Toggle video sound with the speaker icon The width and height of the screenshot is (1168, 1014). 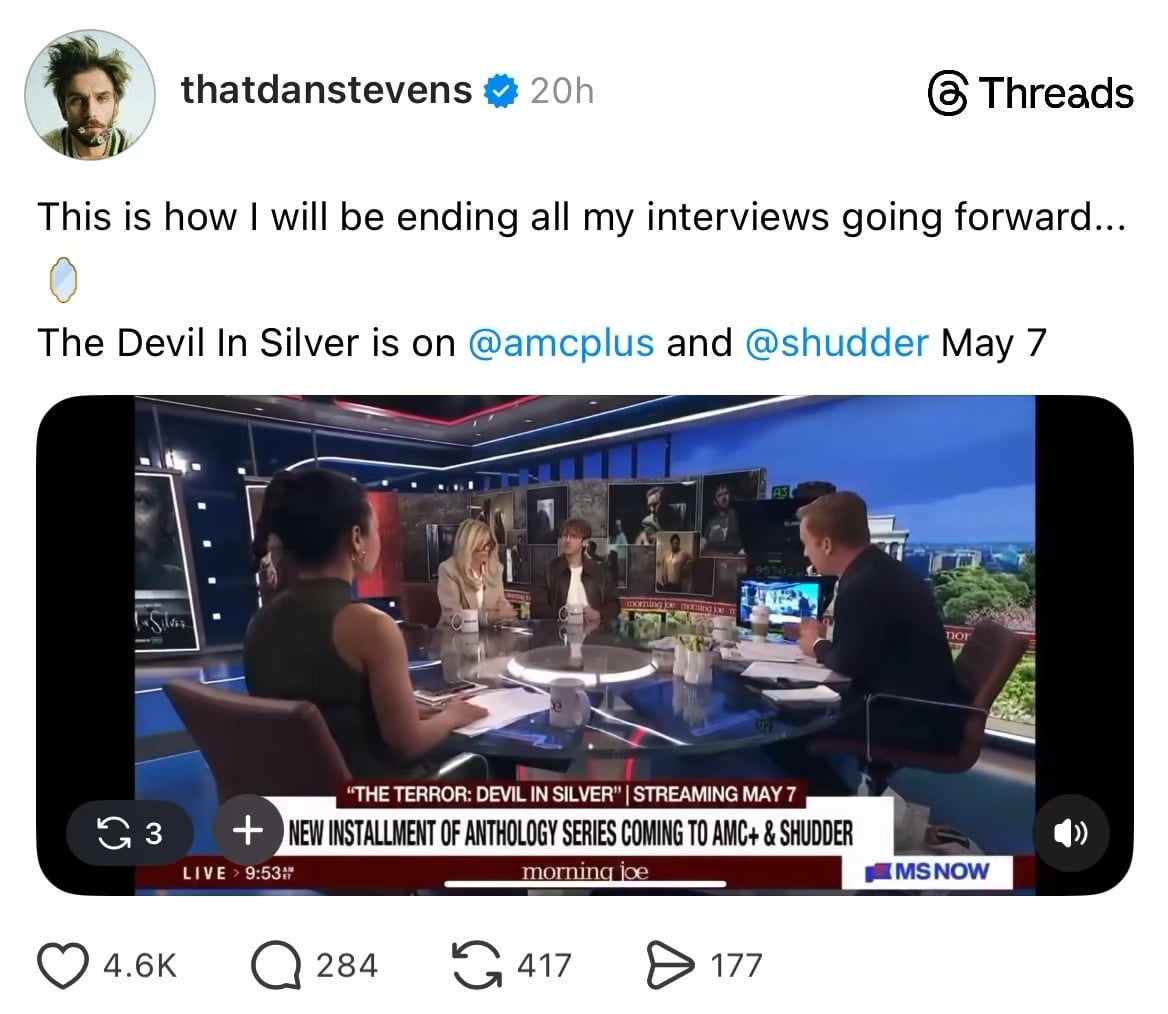tap(1070, 832)
